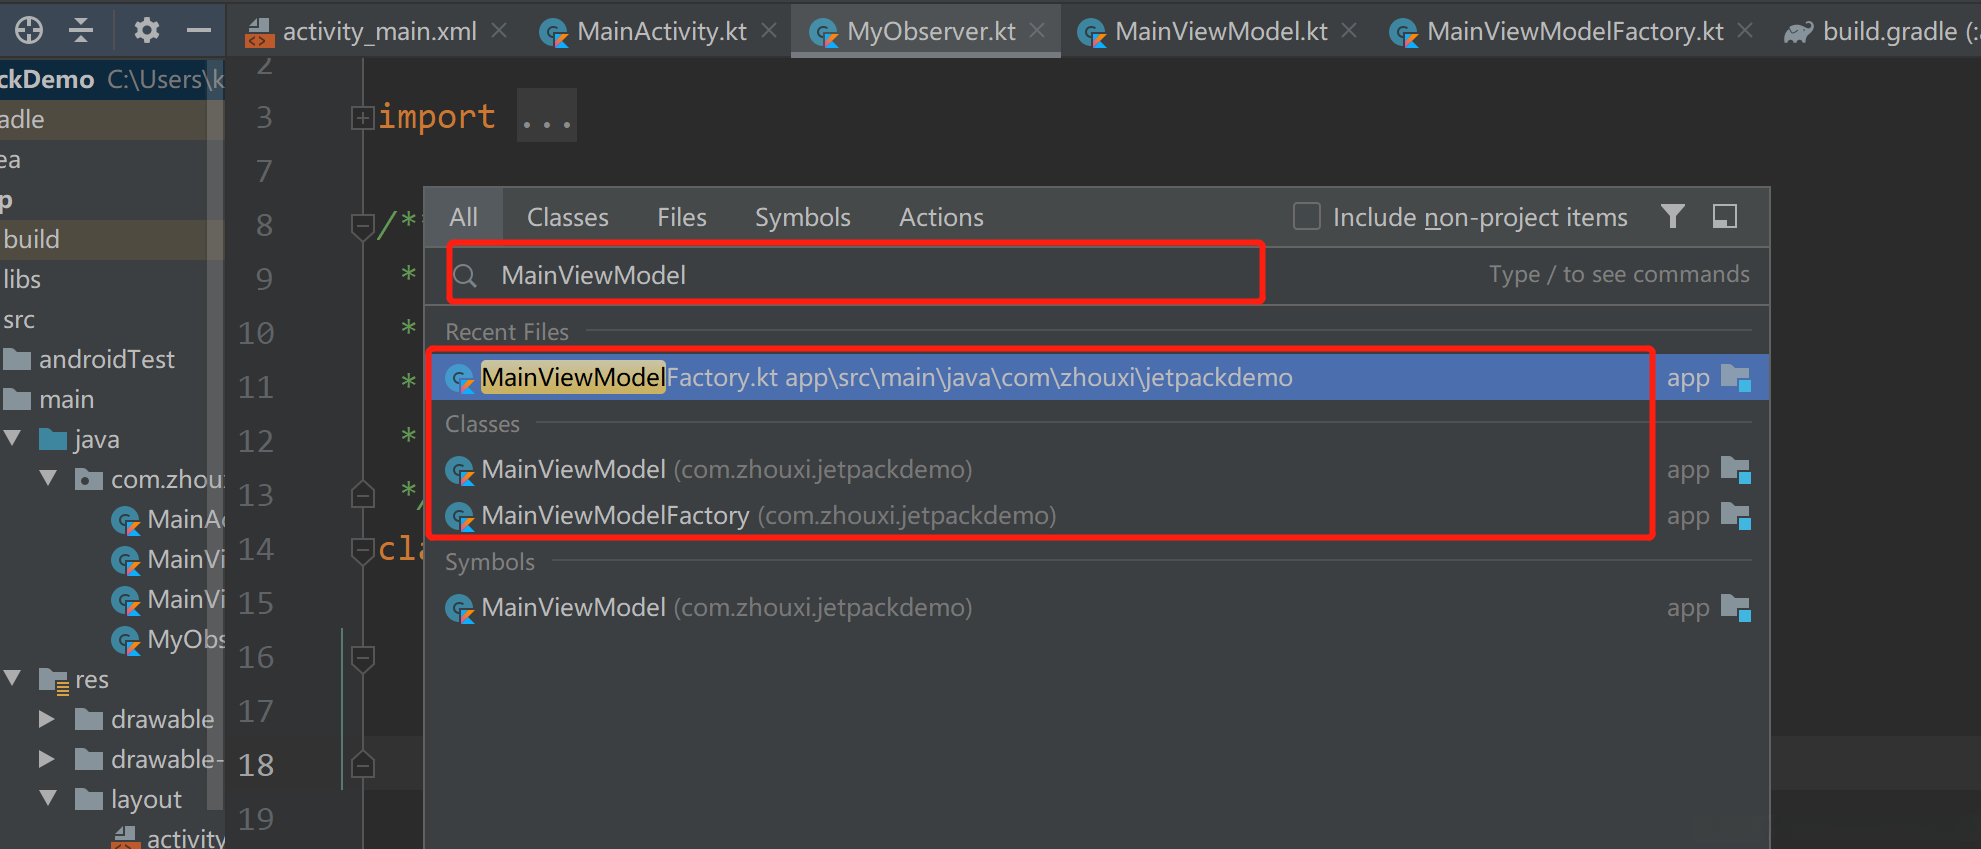The width and height of the screenshot is (1981, 849).
Task: Click the layout folder icon
Action: coord(89,799)
